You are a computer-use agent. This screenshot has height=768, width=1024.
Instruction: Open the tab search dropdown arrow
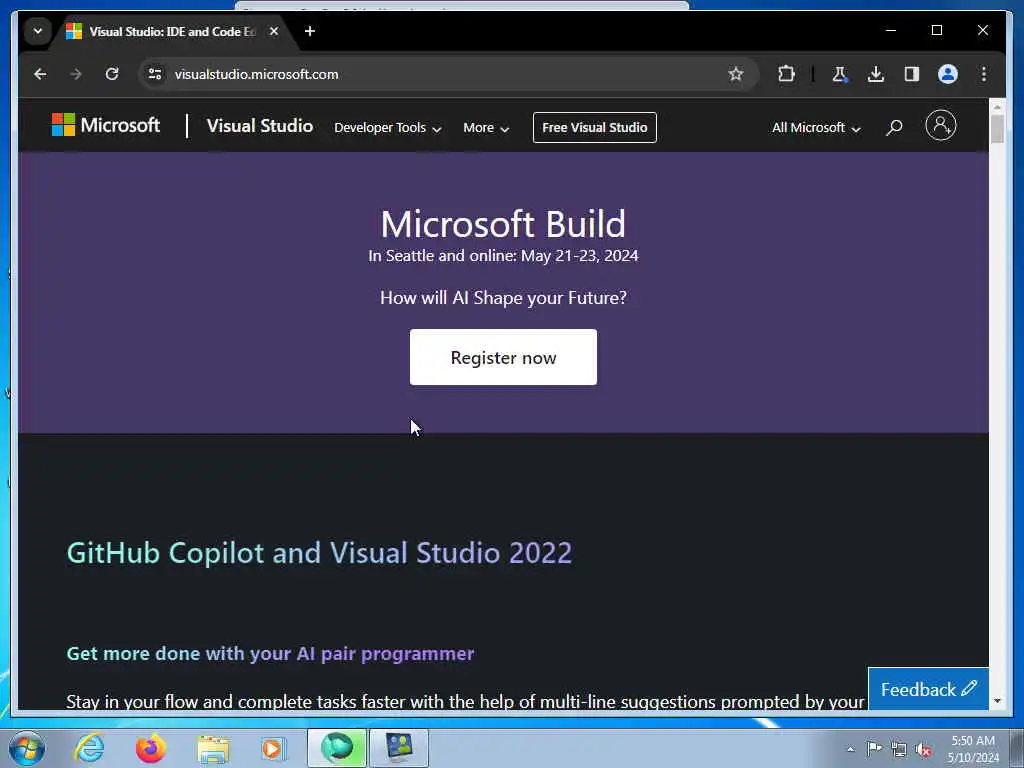[x=38, y=31]
